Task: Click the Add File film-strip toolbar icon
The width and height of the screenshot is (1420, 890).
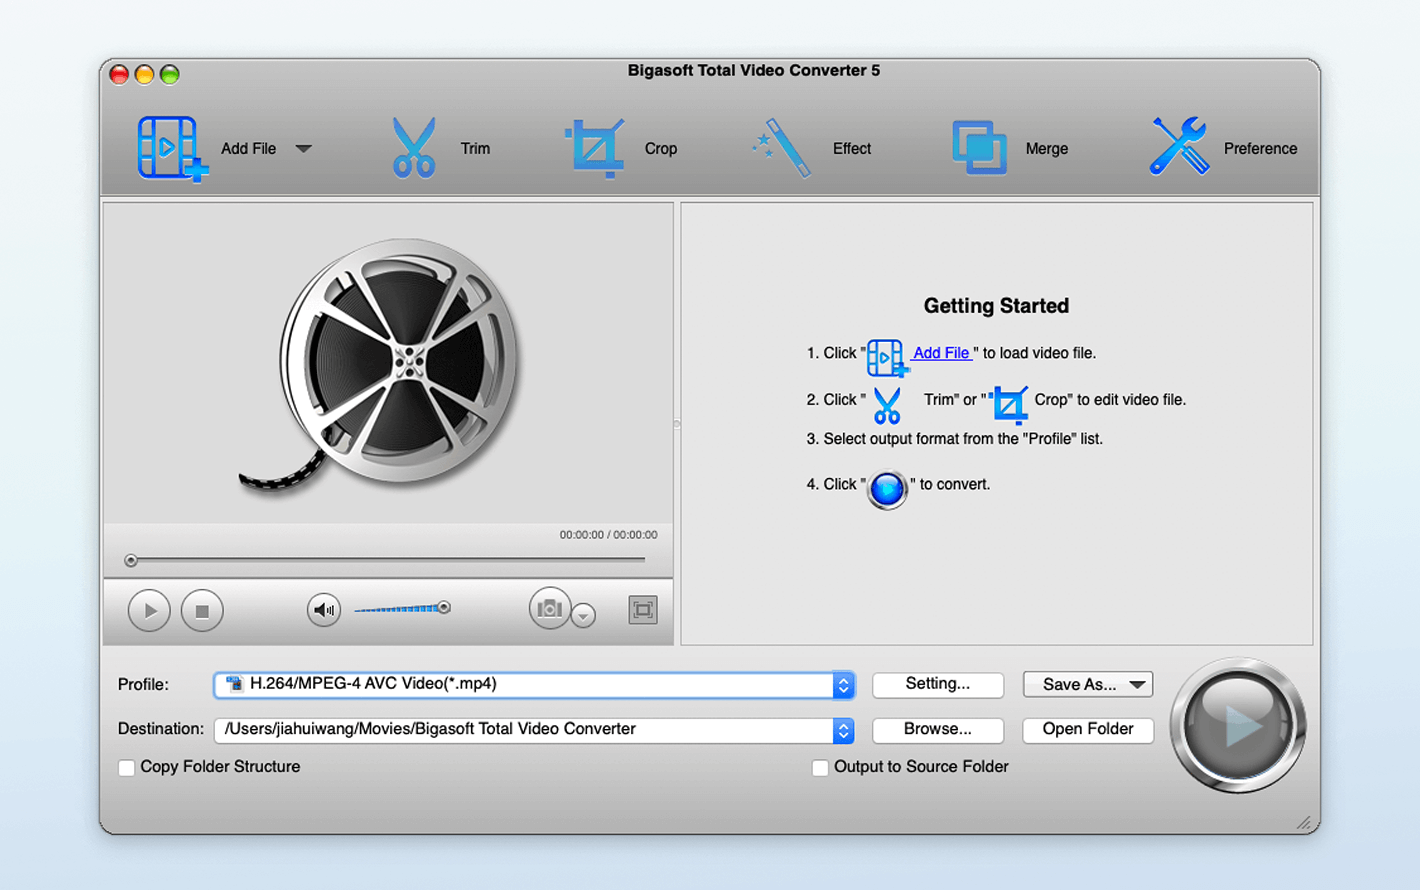Action: (x=172, y=148)
